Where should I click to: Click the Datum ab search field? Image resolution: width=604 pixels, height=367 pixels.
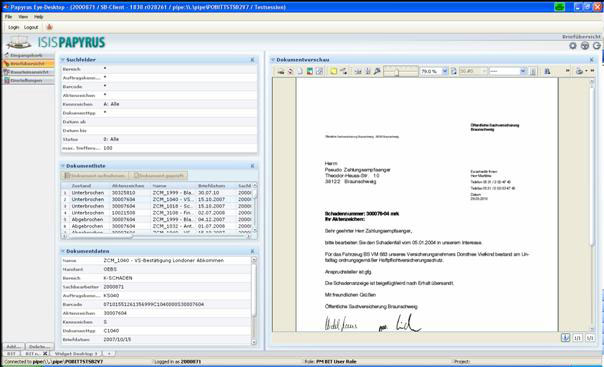coord(179,122)
